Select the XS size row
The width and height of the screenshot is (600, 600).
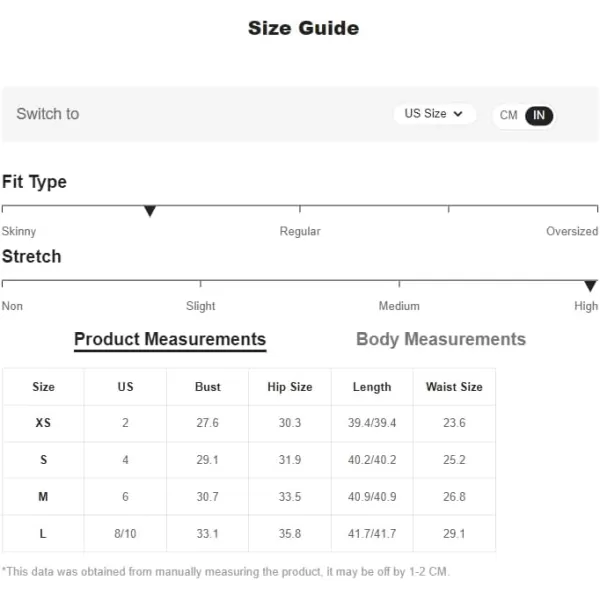tap(249, 423)
